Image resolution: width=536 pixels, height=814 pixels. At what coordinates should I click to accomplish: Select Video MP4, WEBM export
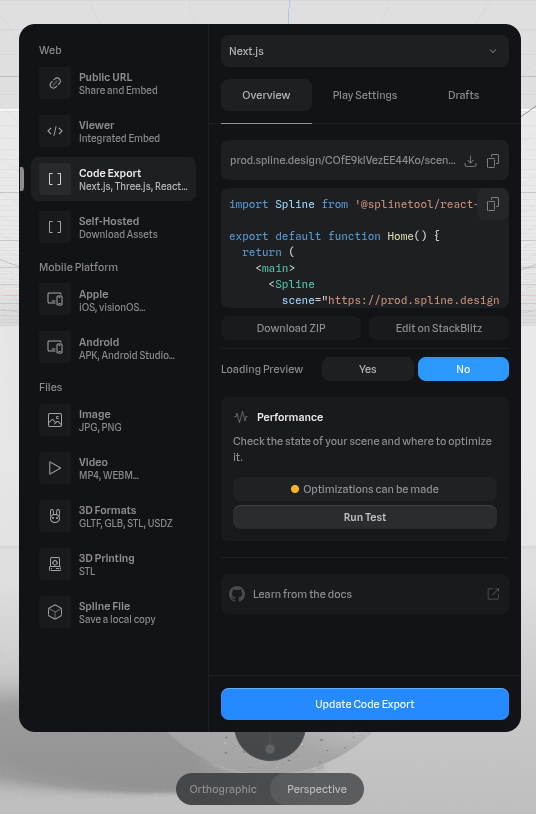pos(114,468)
